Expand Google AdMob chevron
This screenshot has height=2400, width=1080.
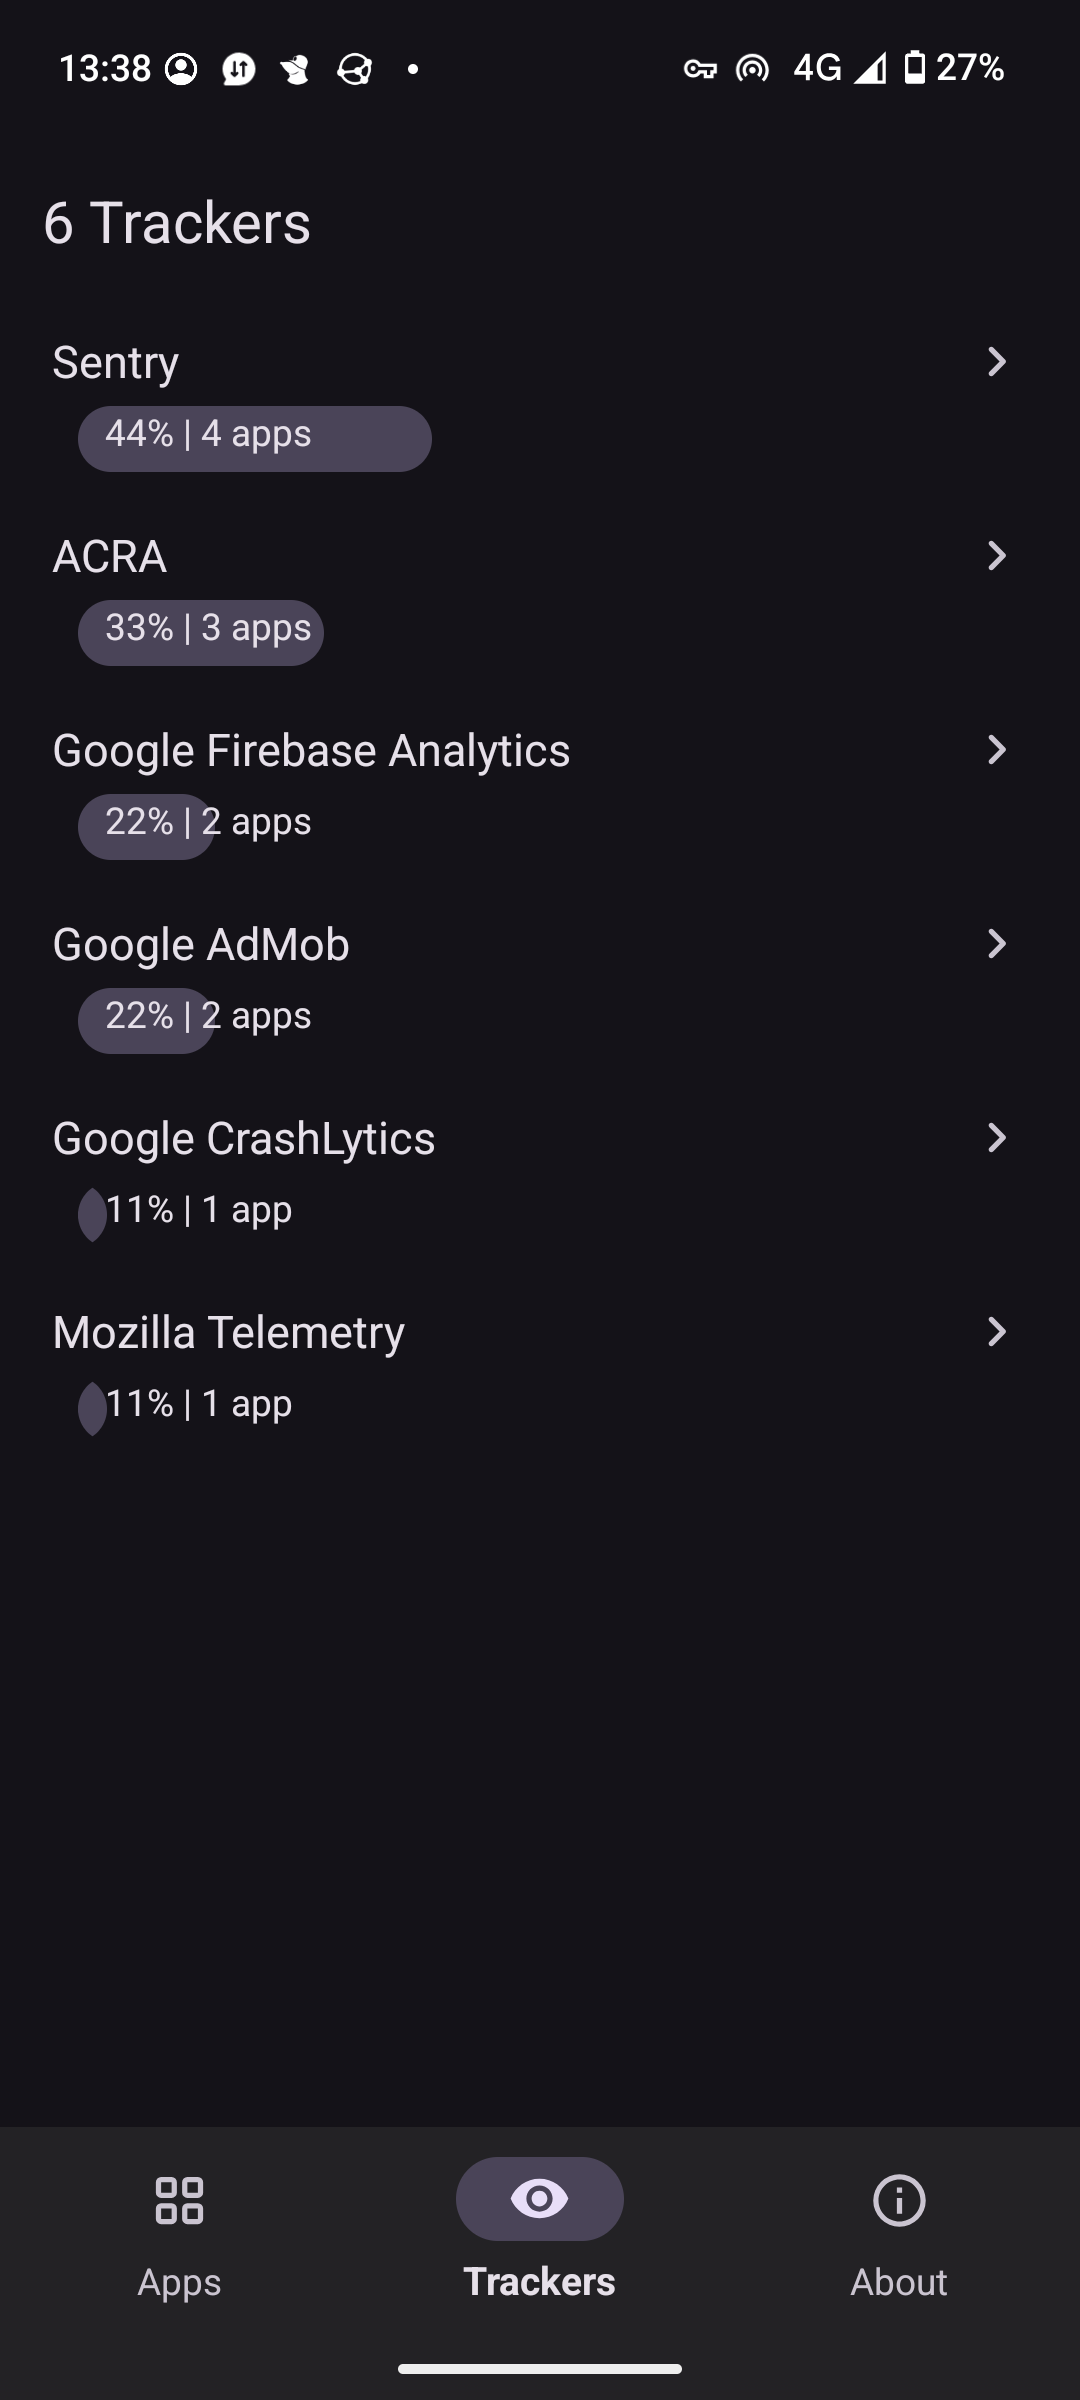pos(996,944)
